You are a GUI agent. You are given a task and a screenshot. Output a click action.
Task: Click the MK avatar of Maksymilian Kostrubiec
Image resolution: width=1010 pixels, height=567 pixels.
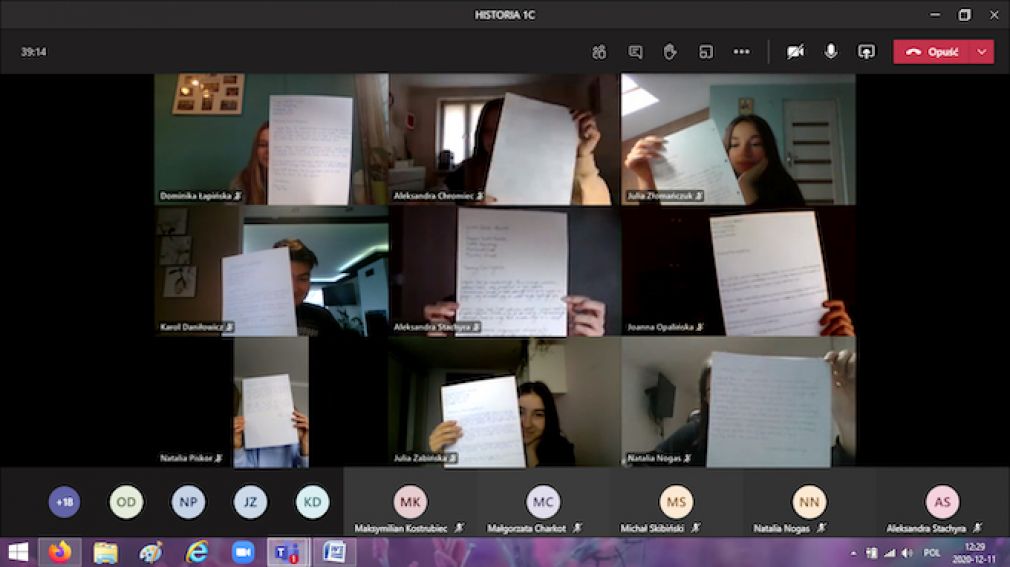click(x=410, y=501)
